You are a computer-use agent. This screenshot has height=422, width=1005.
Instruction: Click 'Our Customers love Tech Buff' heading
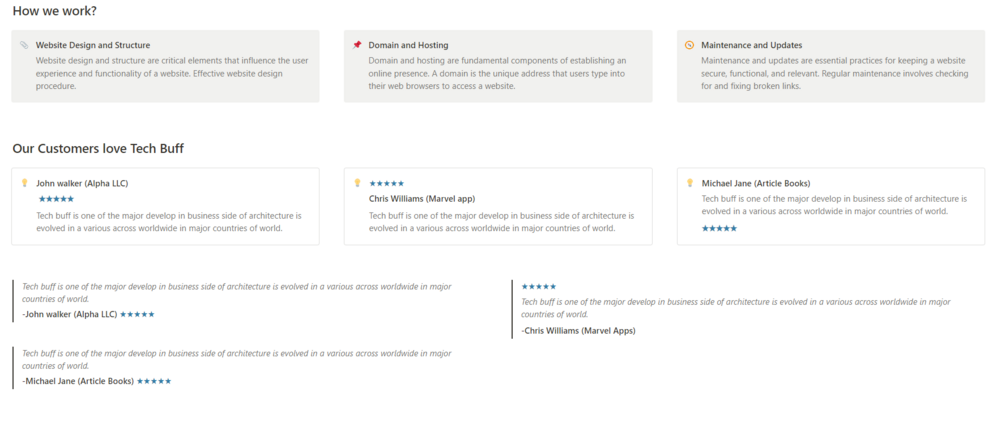pos(98,149)
